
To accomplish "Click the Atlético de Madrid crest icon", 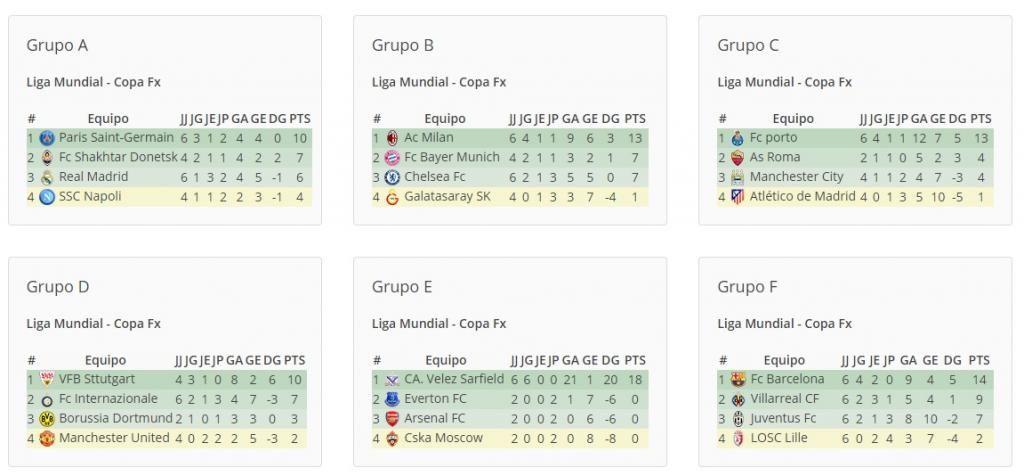I will pos(737,197).
